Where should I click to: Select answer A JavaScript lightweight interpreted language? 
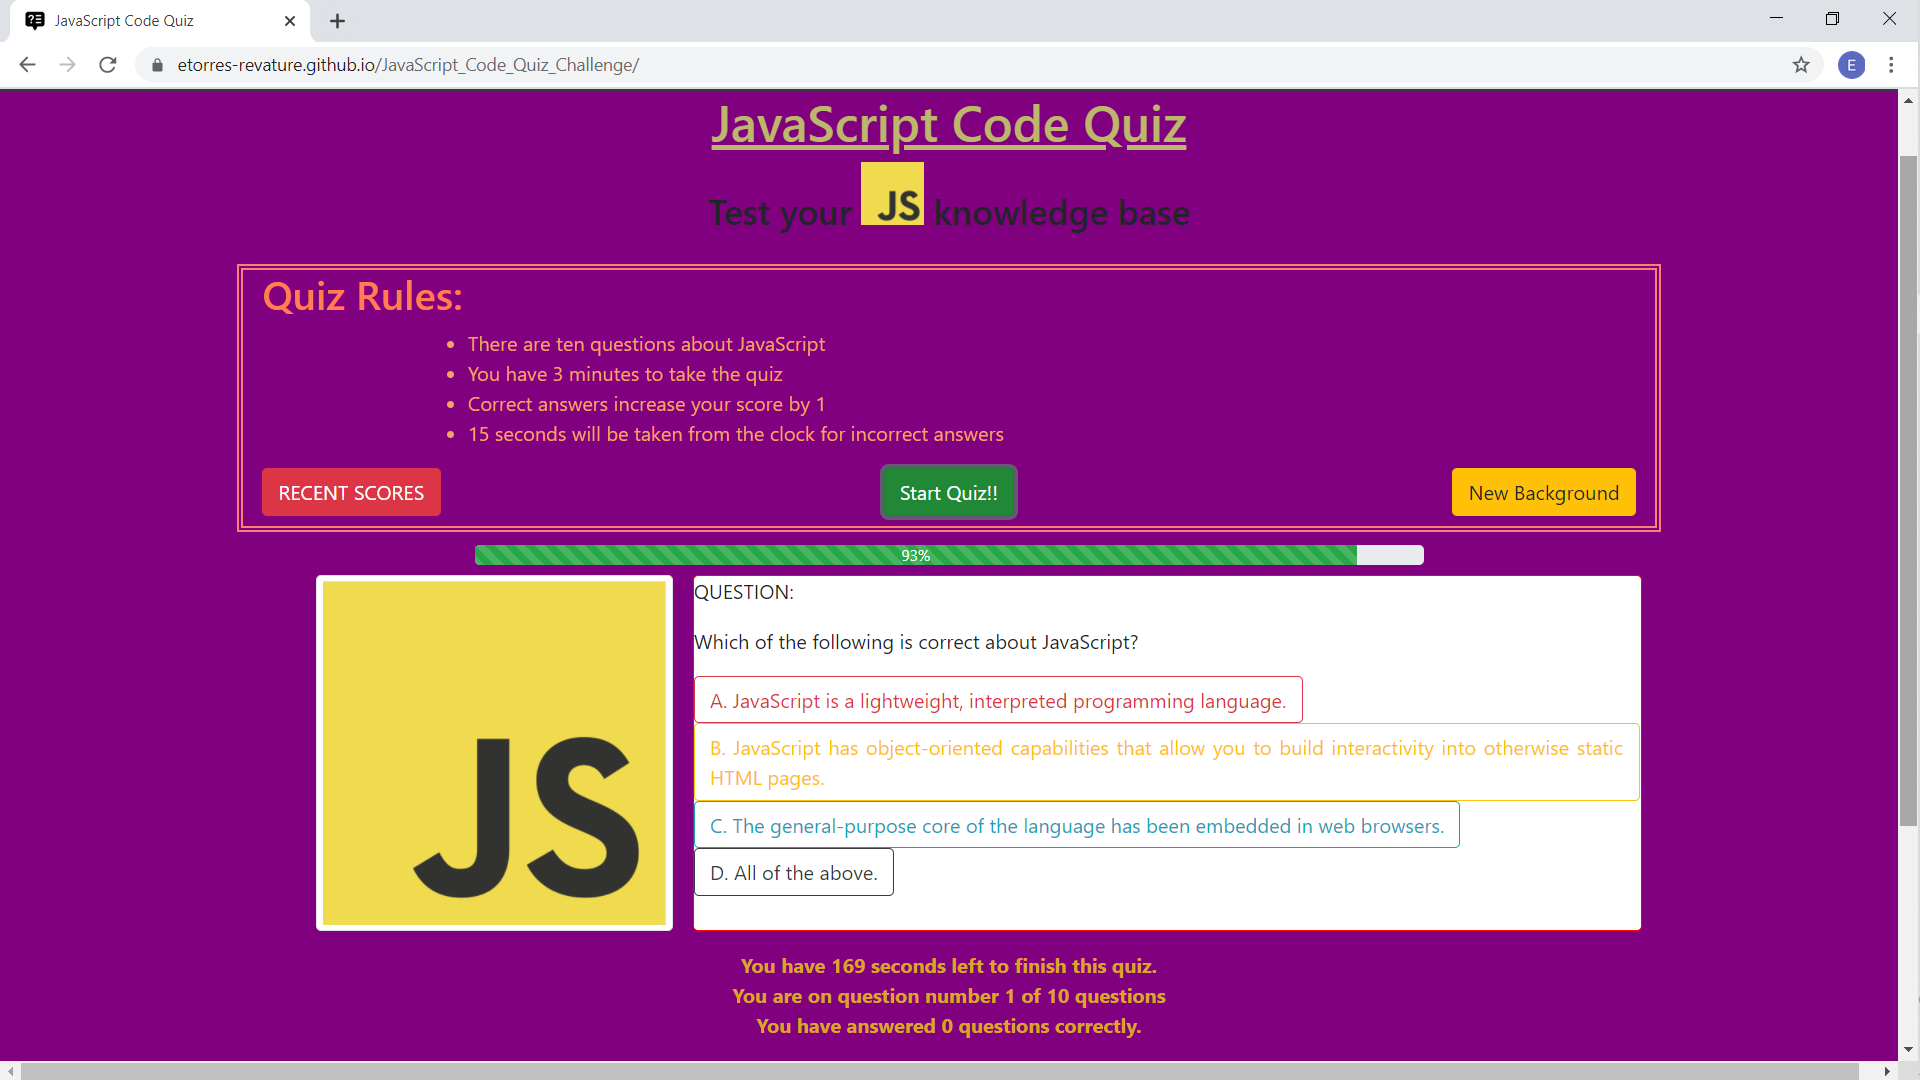pyautogui.click(x=998, y=700)
